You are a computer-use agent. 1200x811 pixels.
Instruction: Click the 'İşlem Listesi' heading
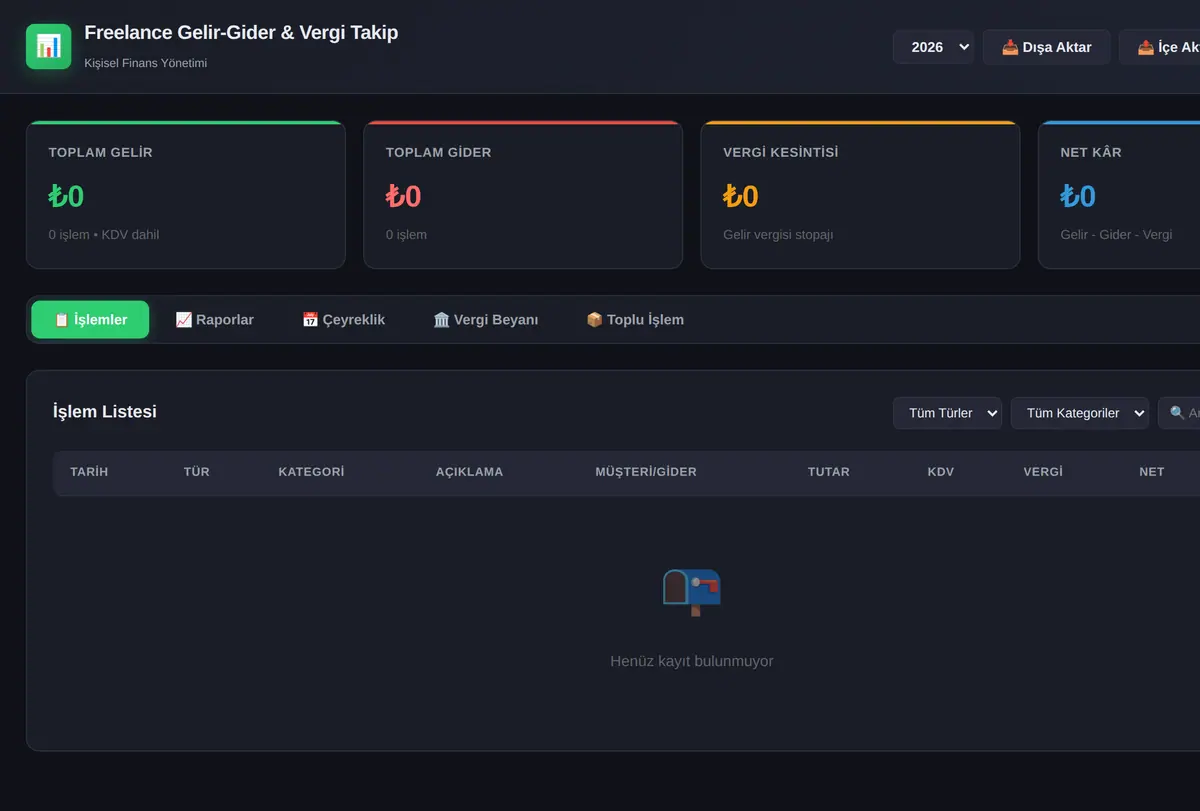[105, 412]
